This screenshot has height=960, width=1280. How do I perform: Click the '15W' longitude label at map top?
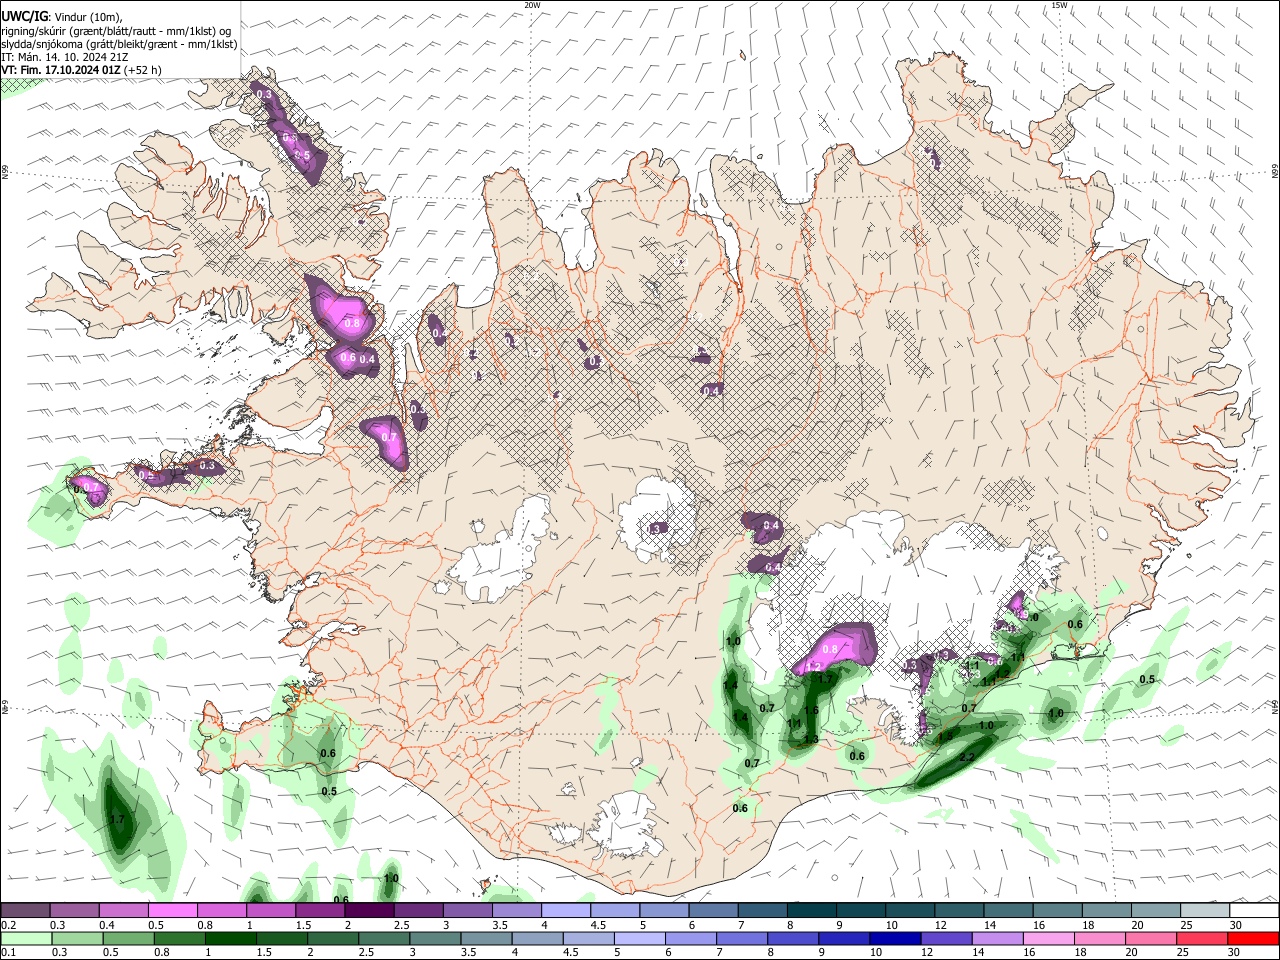tap(1059, 5)
